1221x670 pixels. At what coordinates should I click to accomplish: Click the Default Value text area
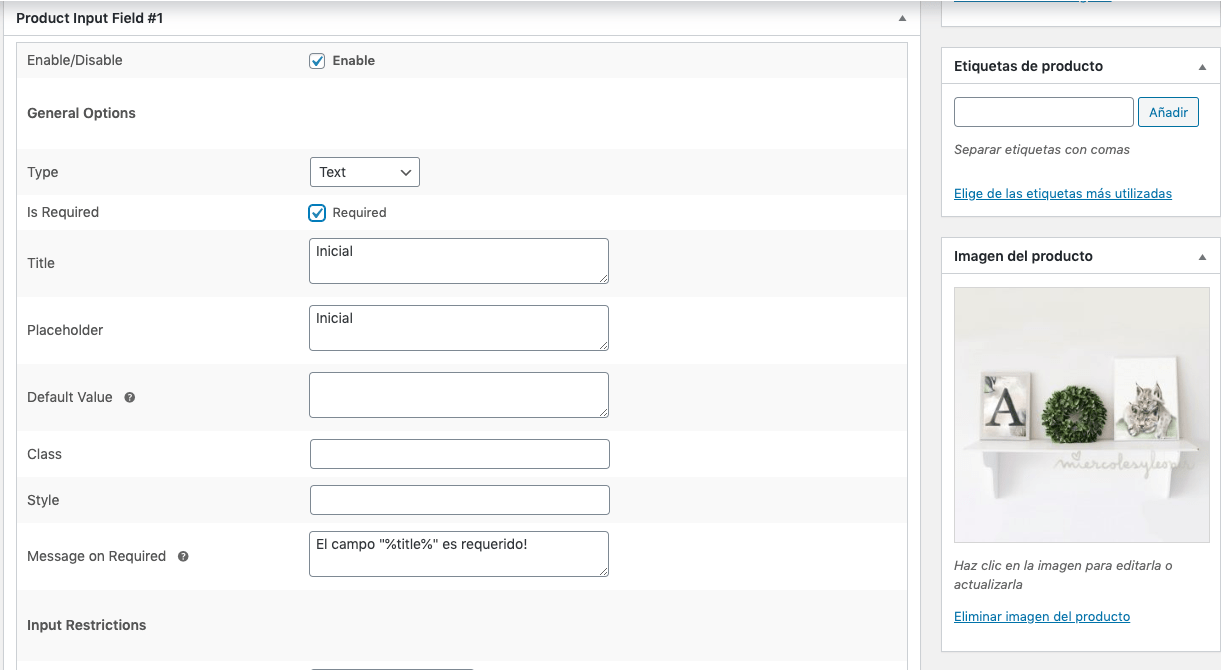(459, 395)
